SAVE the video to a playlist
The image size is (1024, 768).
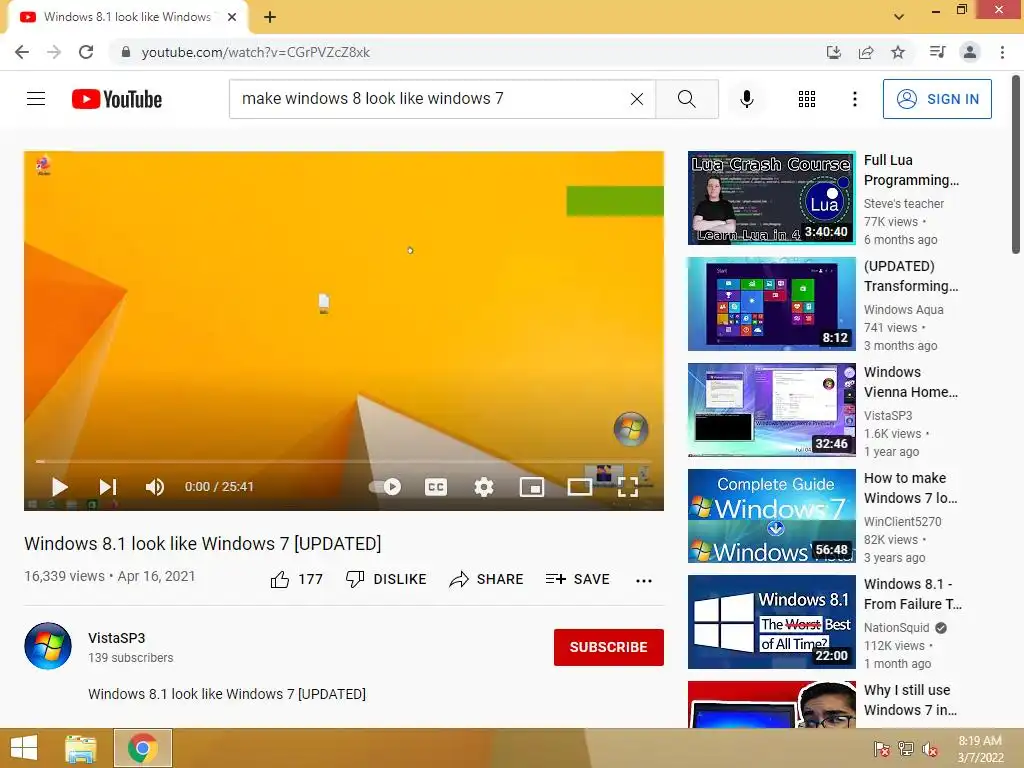coord(577,579)
